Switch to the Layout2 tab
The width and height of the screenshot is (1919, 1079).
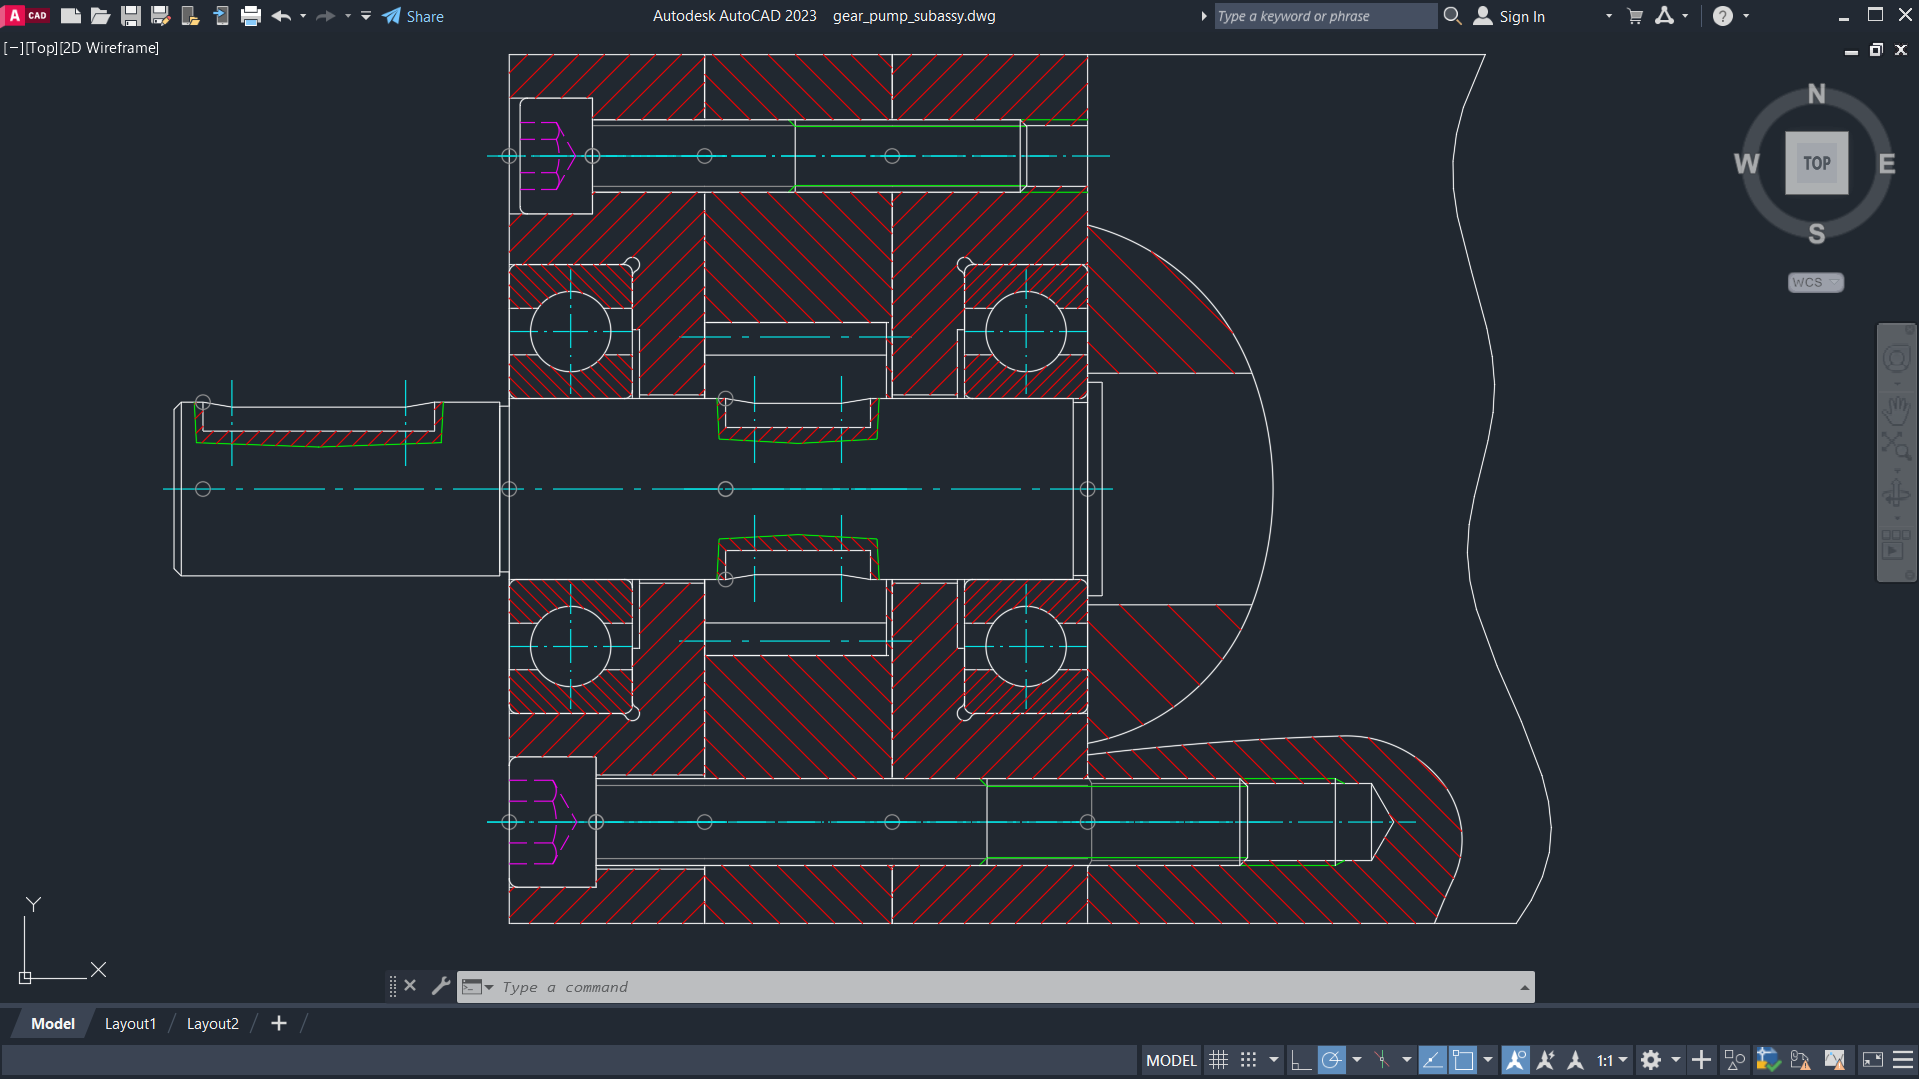[212, 1023]
